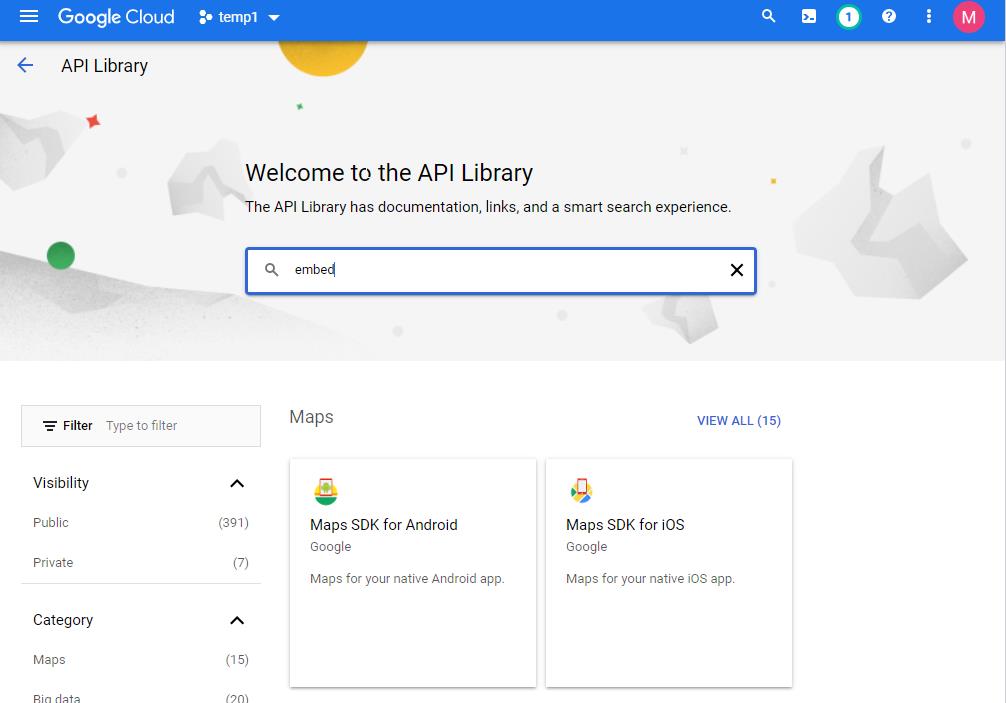Screen dimensions: 1006x703
Task: Click the (391) count beside Public
Action: [234, 523]
